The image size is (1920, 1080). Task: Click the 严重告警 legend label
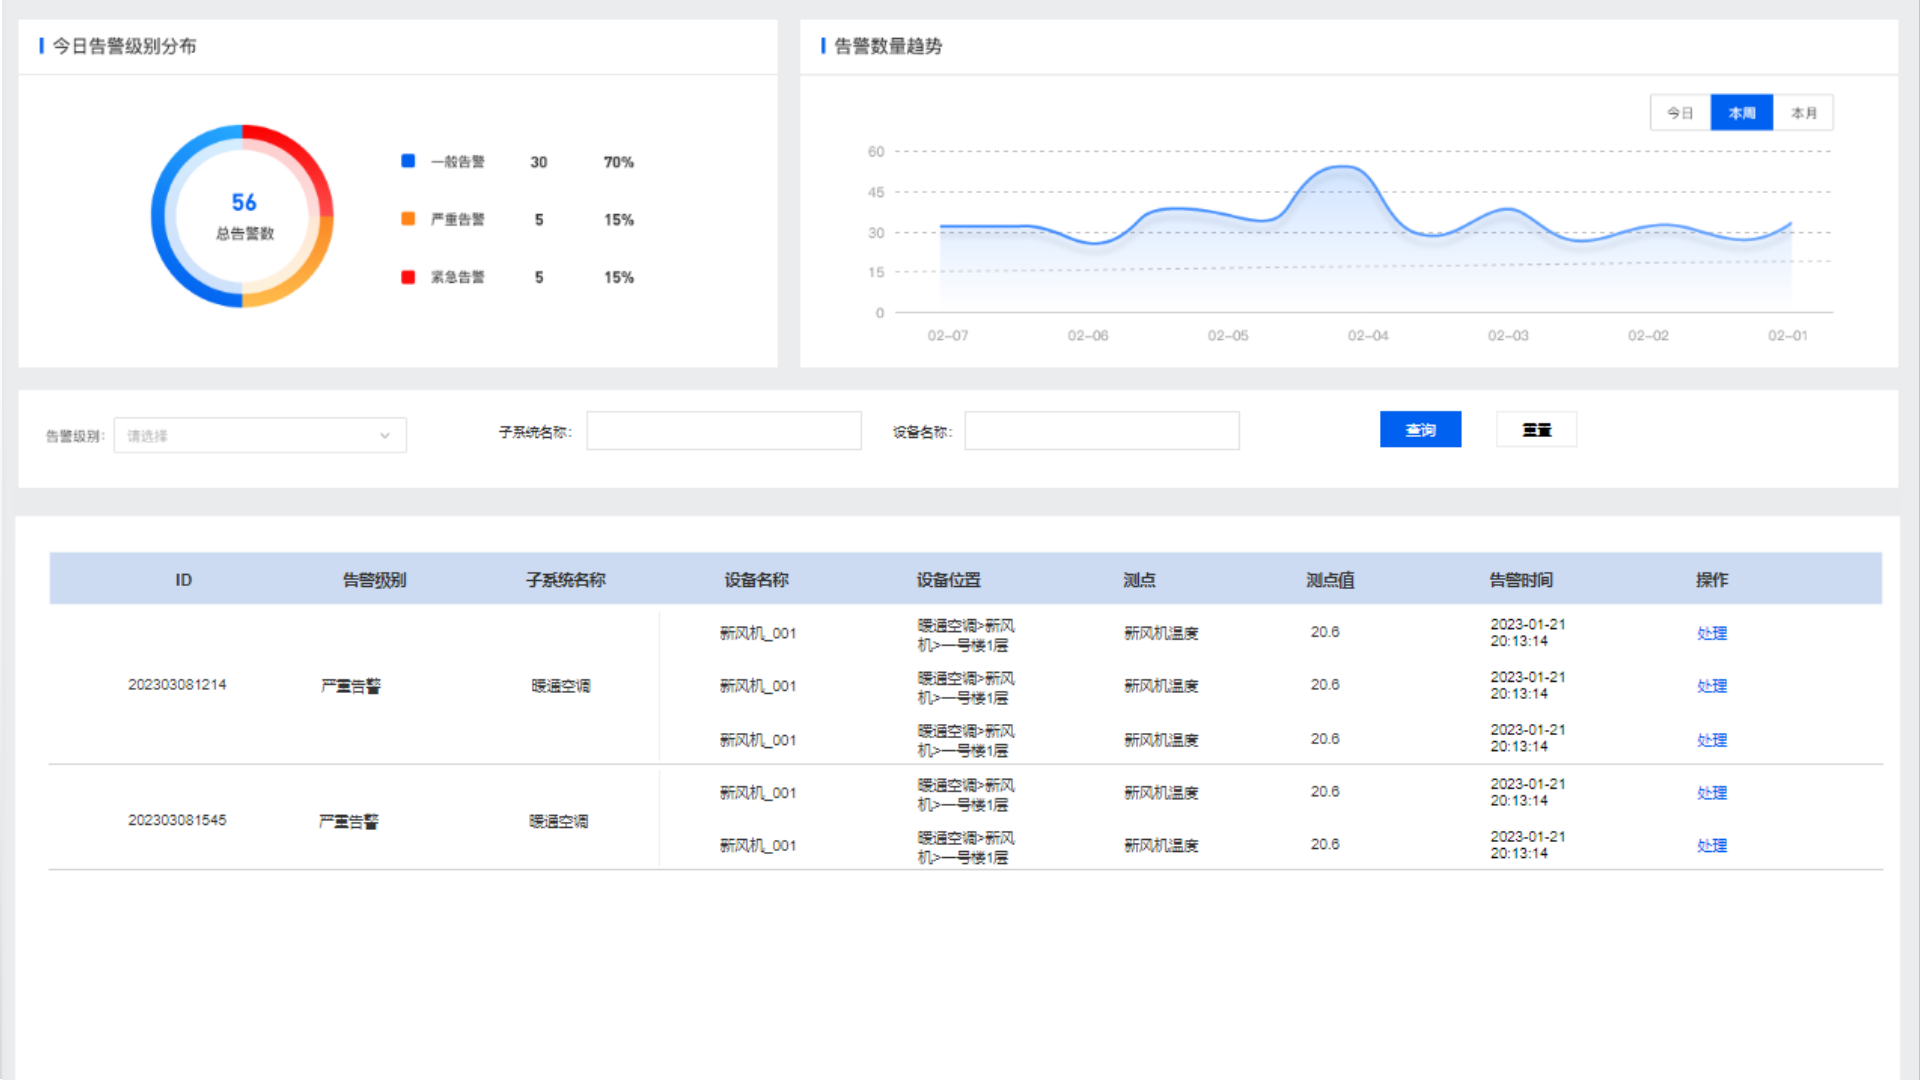[458, 219]
